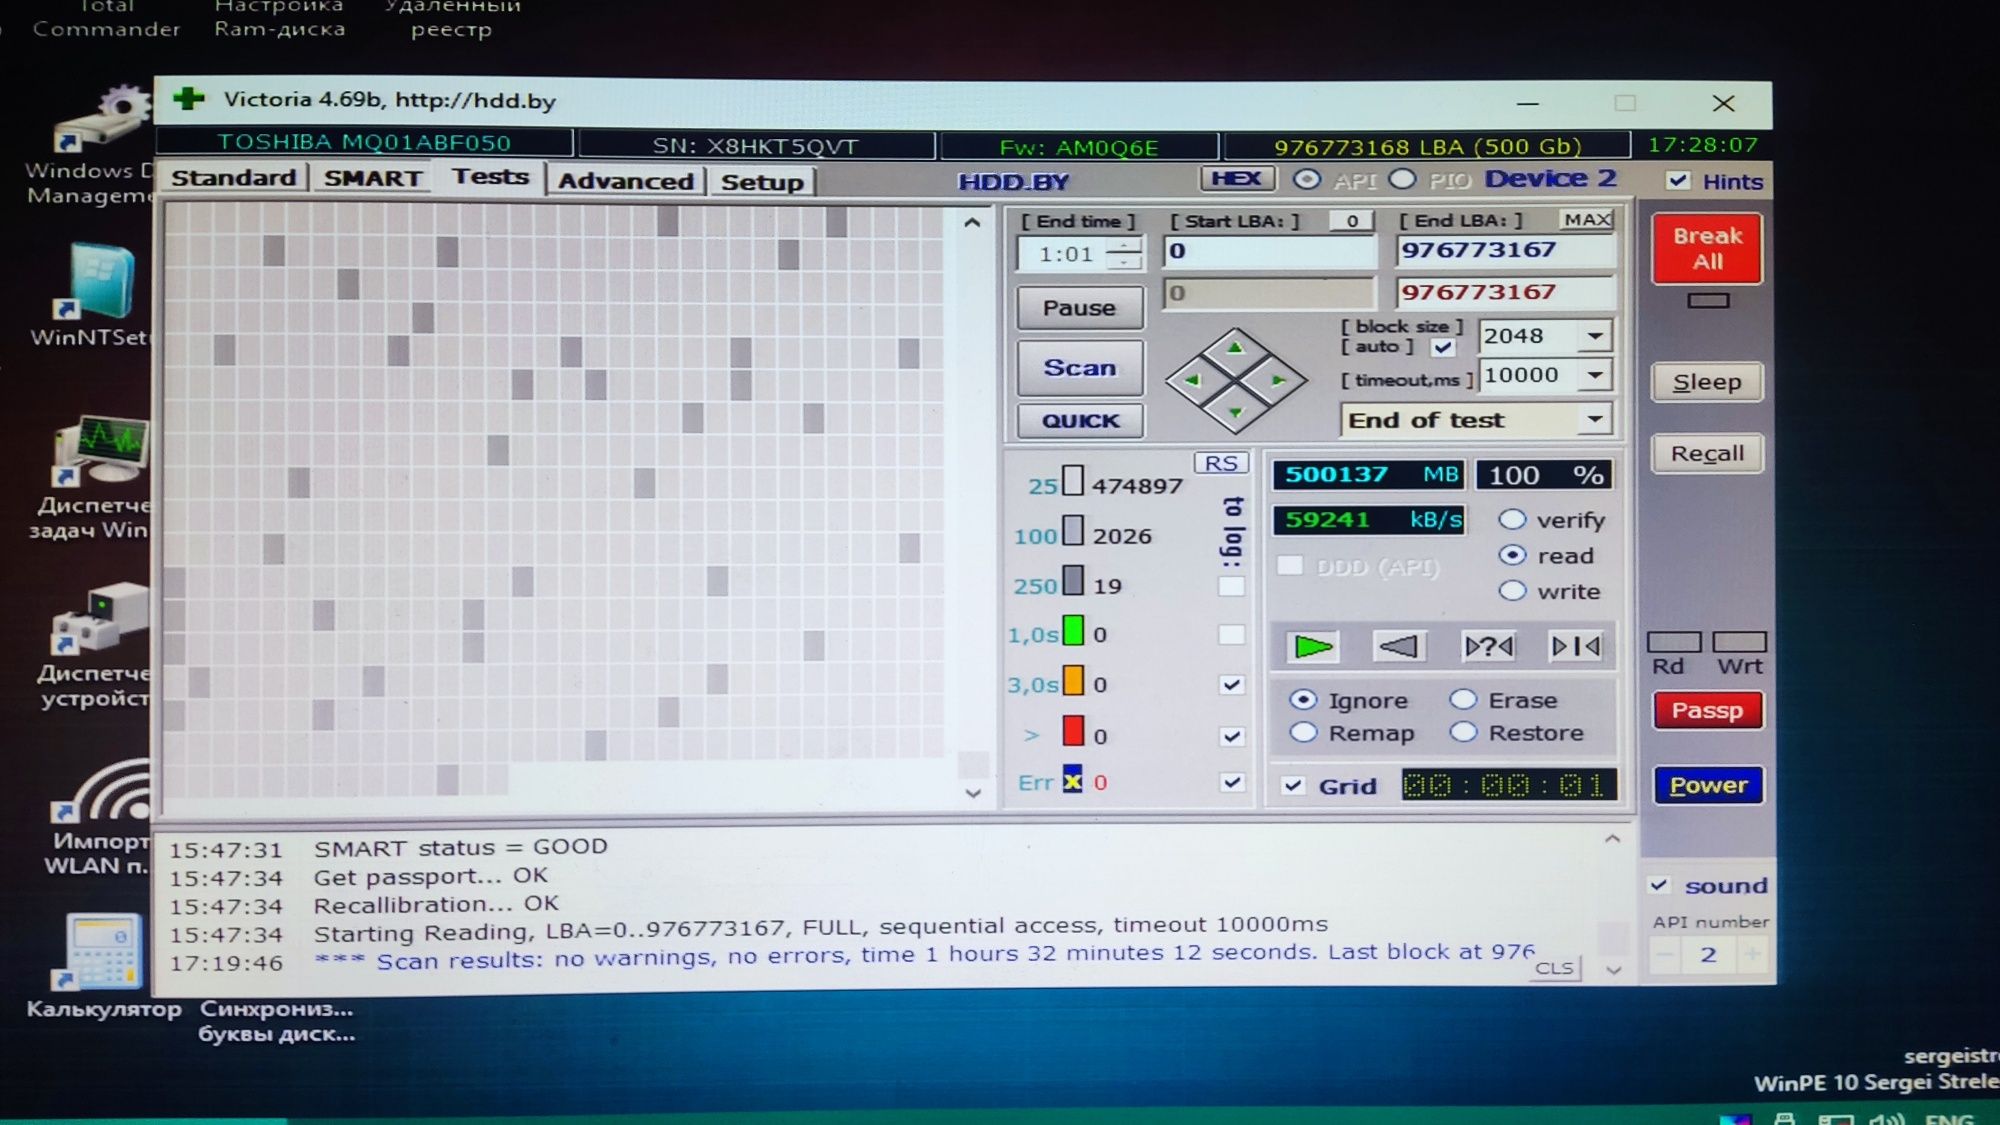The width and height of the screenshot is (2000, 1125).
Task: Click the End LBA 976773167 input field
Action: coord(1505,250)
